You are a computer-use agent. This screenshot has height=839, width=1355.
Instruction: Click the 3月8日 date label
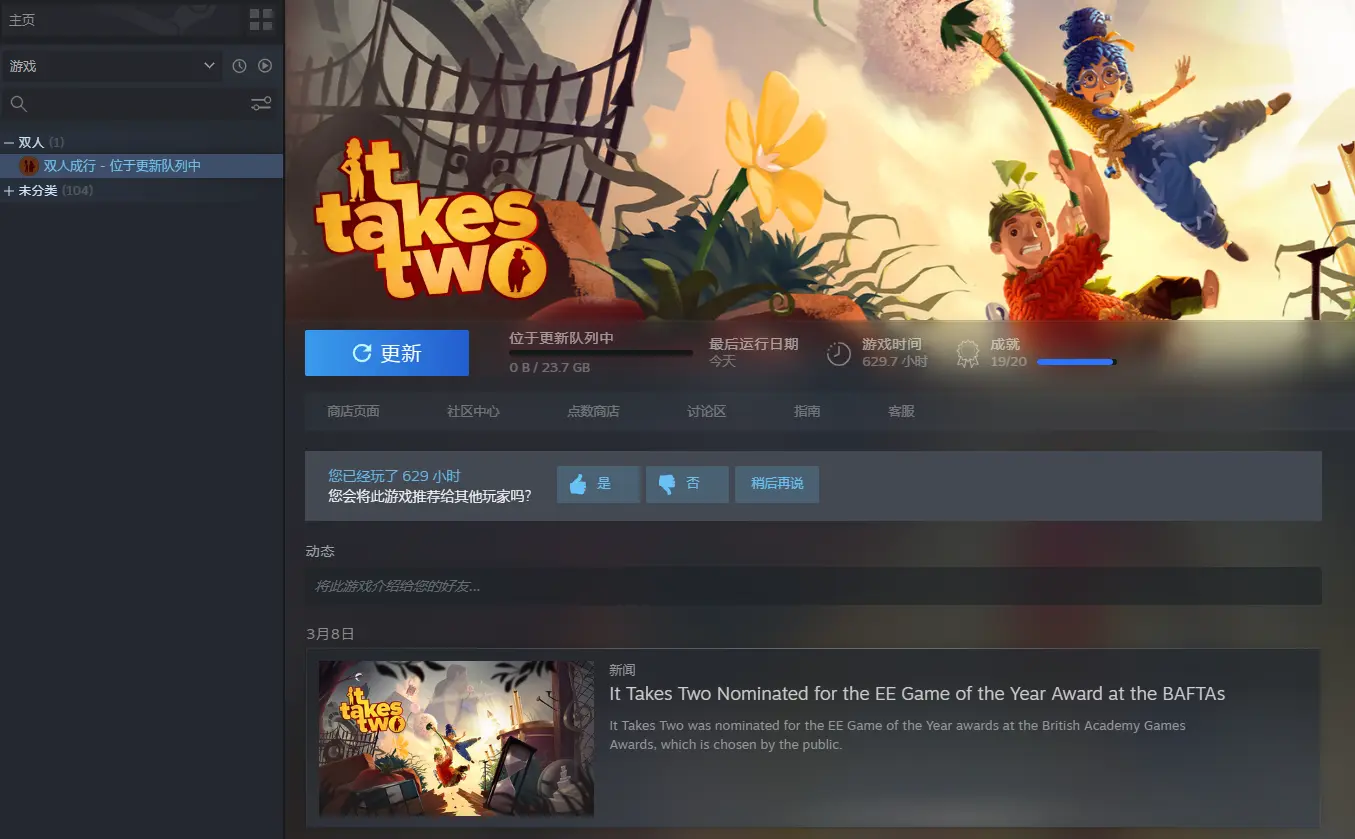point(330,634)
